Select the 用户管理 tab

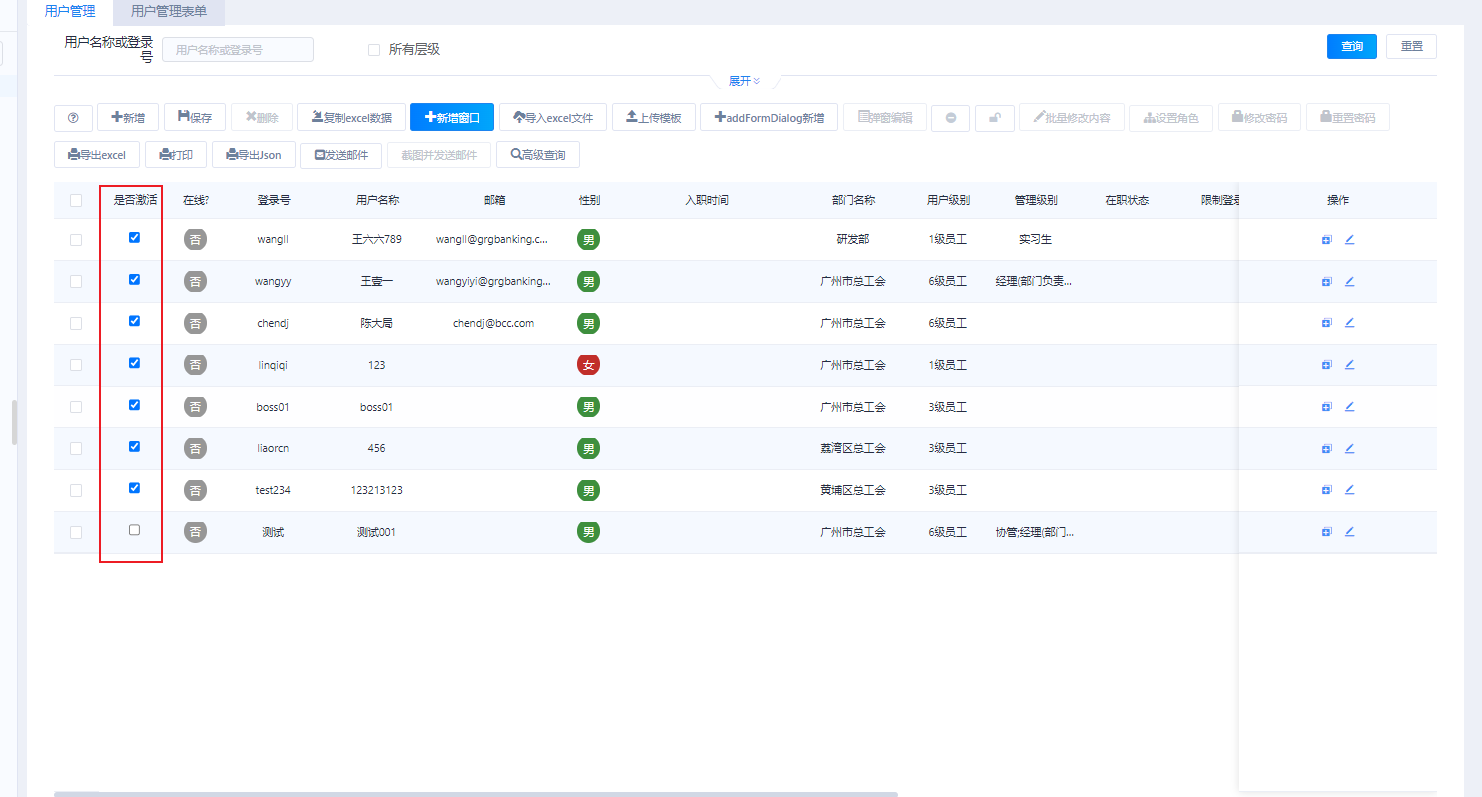coord(70,12)
